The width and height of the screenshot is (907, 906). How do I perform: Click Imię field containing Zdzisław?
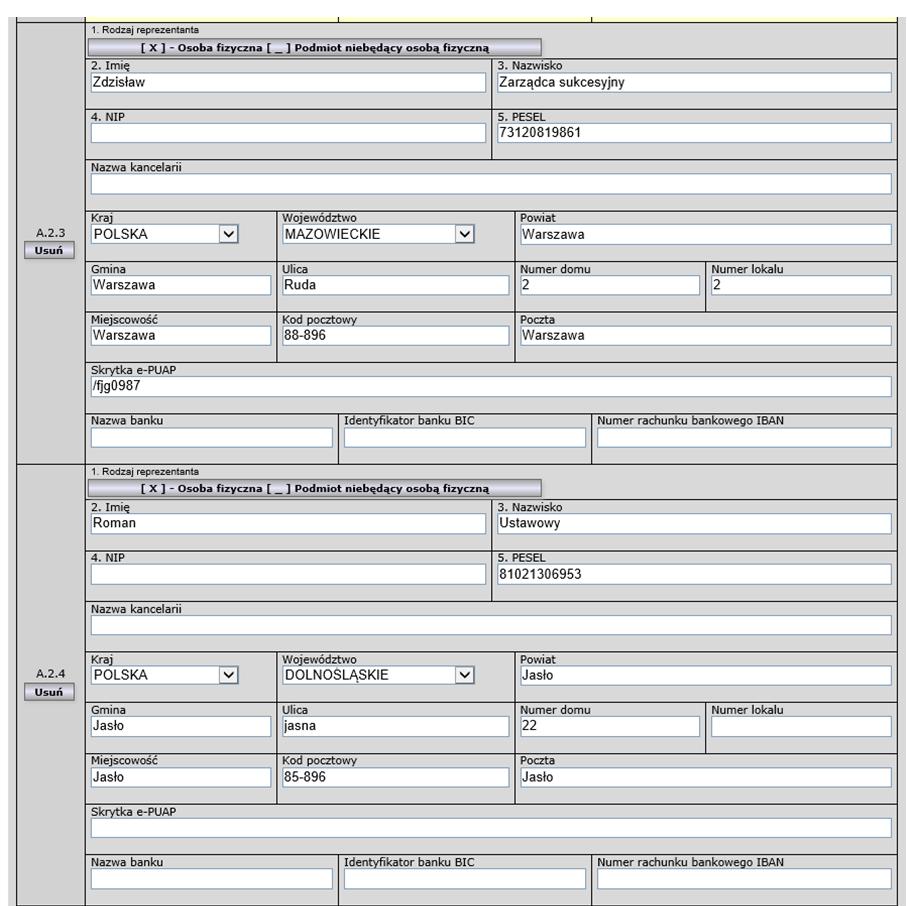[288, 82]
